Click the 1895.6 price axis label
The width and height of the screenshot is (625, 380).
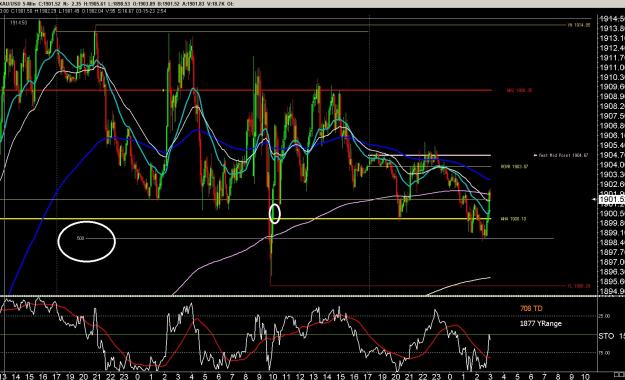[x=612, y=282]
